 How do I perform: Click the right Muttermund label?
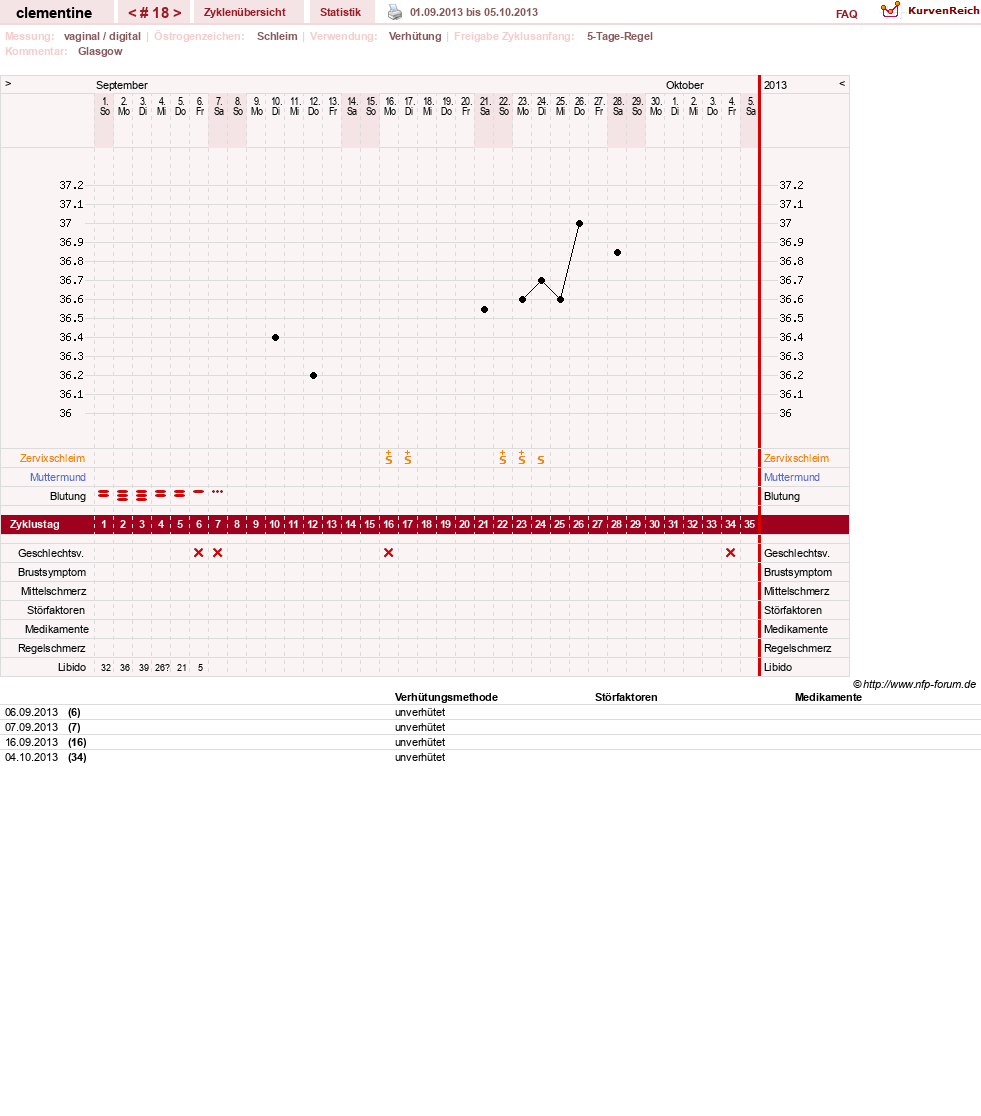click(792, 478)
